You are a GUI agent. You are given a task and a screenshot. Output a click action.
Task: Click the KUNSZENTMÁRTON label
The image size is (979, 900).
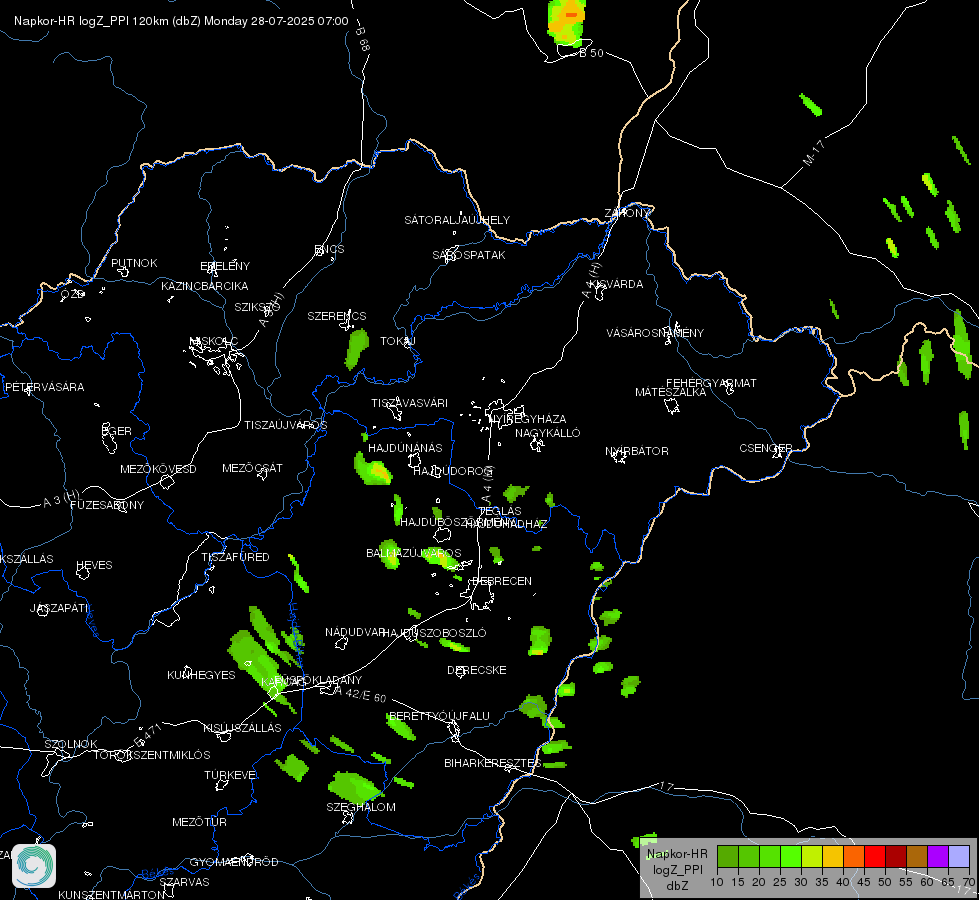coord(111,894)
